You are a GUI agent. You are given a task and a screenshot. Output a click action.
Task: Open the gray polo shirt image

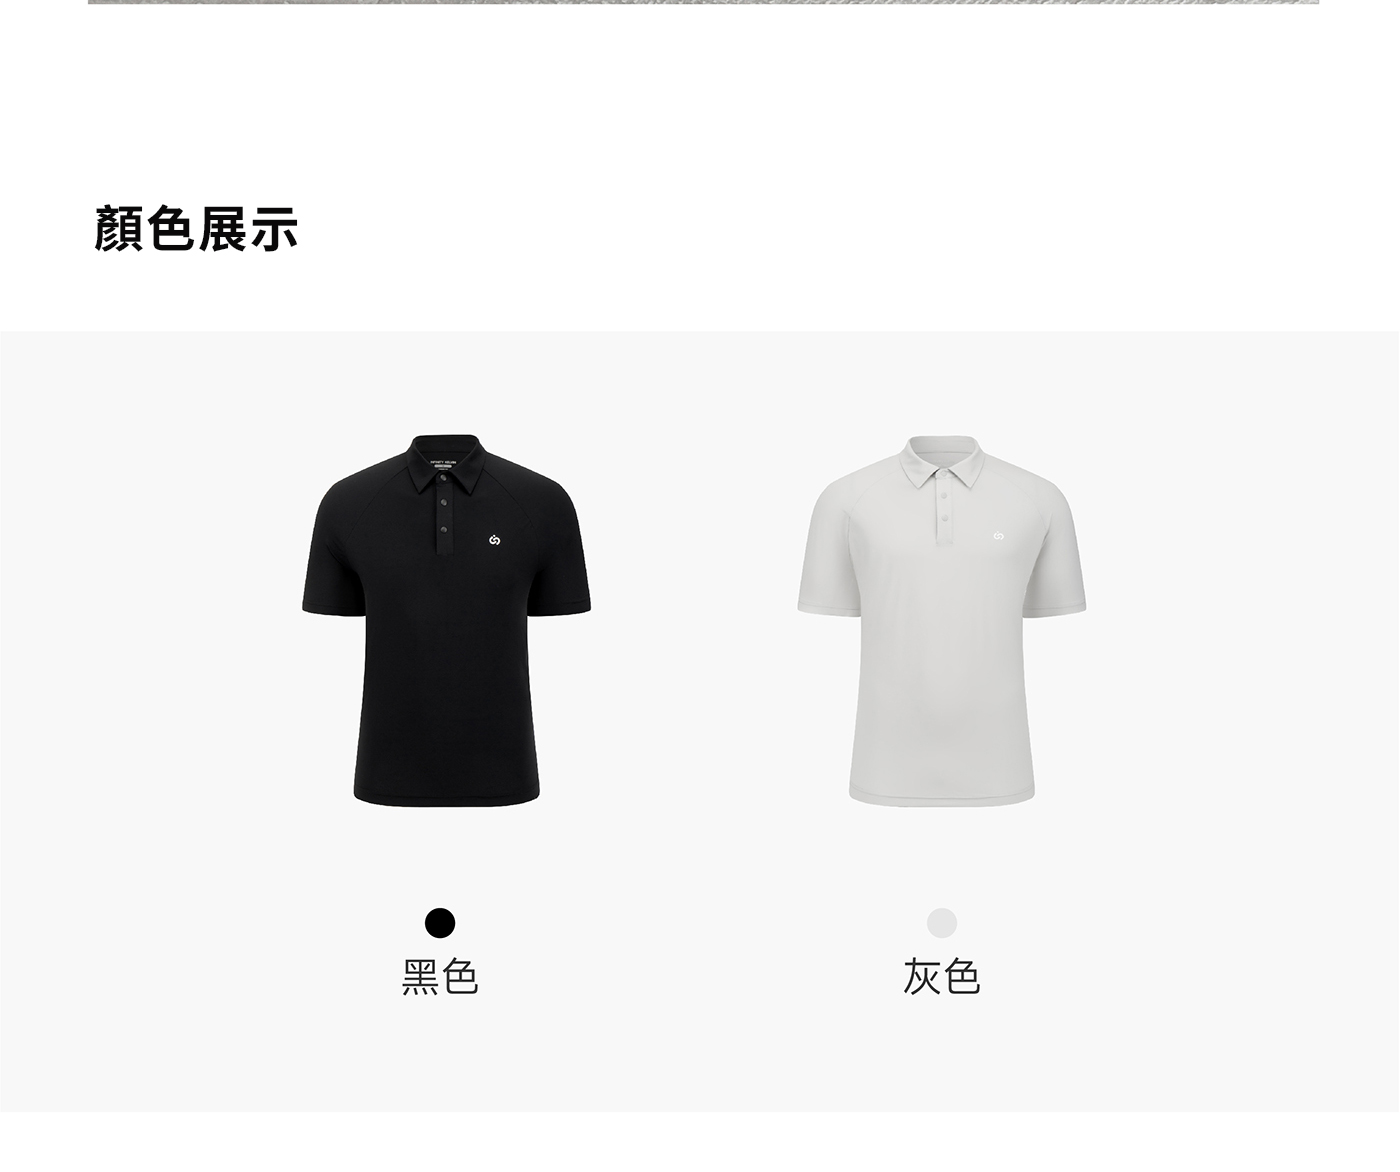[942, 620]
